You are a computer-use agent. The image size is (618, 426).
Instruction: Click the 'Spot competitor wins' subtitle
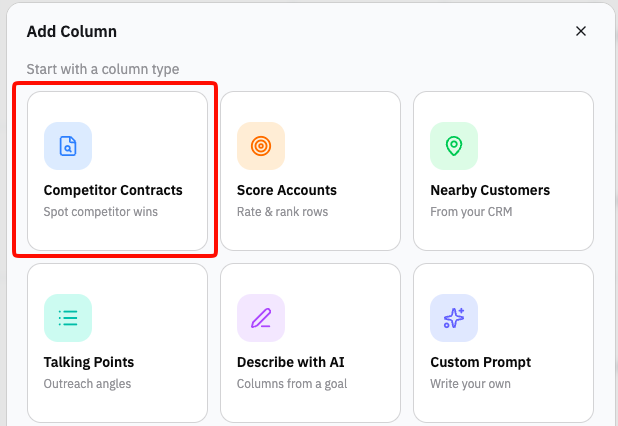(x=101, y=212)
